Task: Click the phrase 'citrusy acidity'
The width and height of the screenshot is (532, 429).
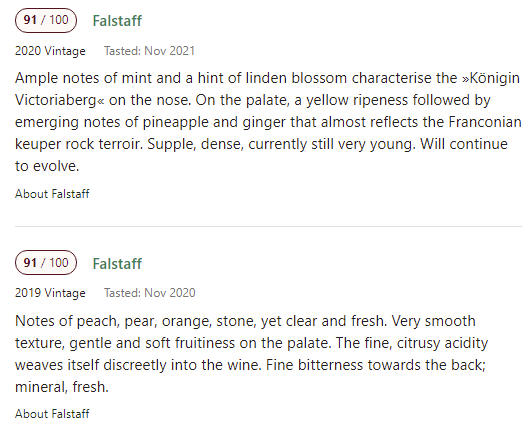Action: [x=442, y=343]
